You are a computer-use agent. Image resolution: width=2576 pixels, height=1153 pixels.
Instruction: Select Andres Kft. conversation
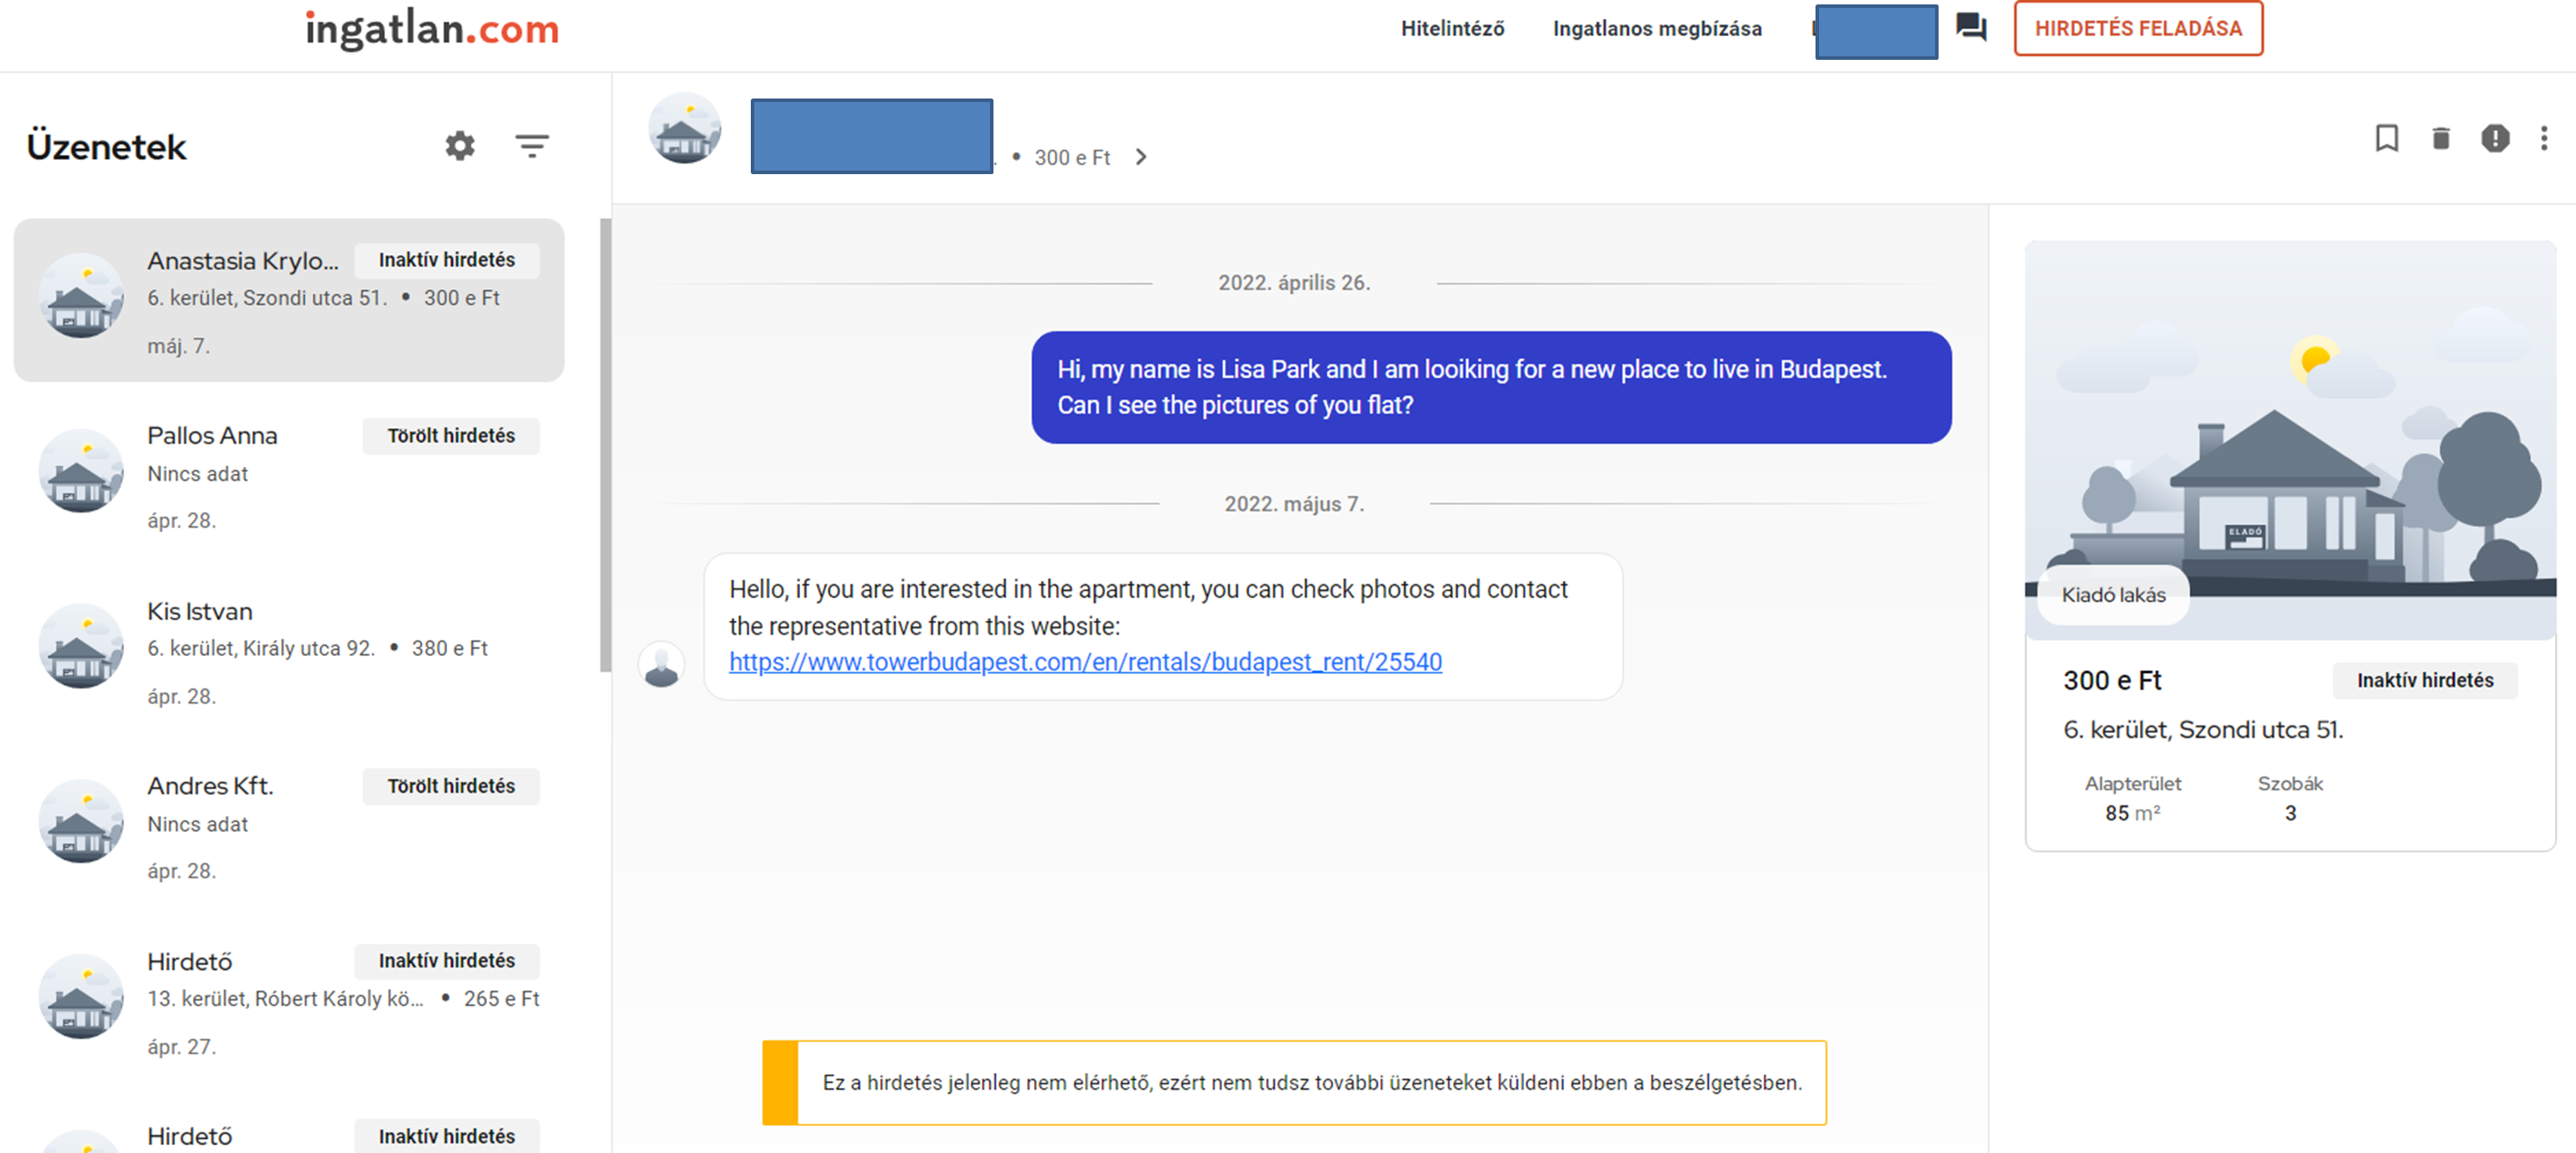(x=289, y=826)
